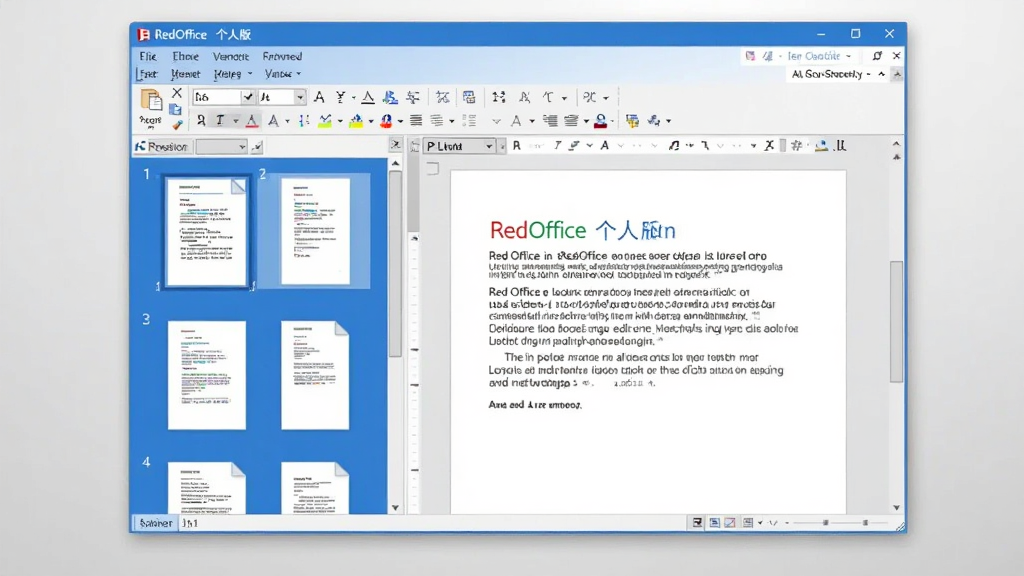Open the 'Ien Caatiie' dropdown at top right
Screen dimensions: 1024x576
point(819,56)
